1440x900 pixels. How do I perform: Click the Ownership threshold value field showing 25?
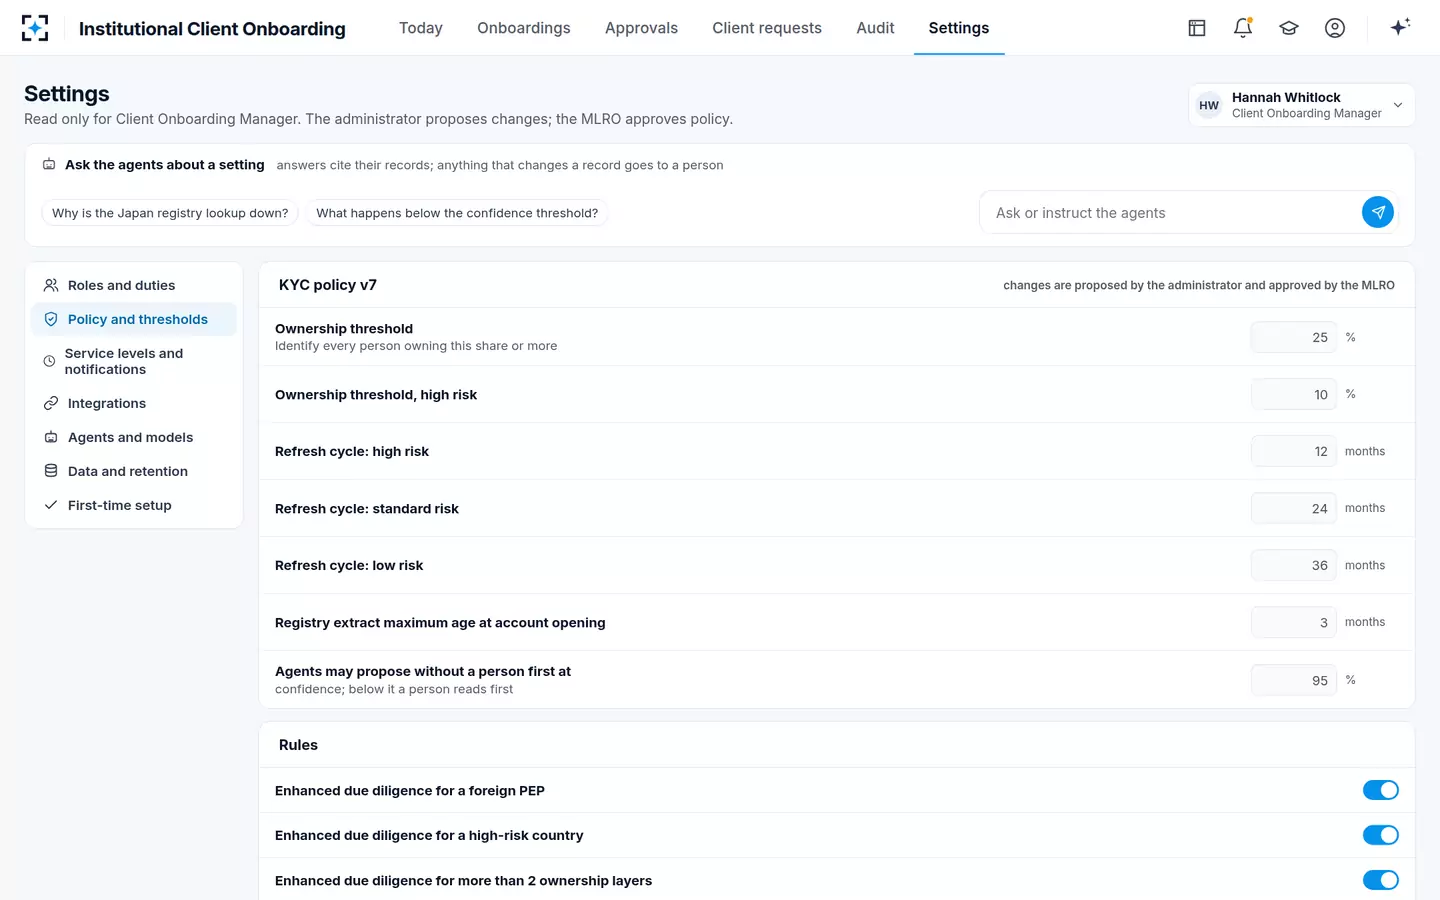(x=1294, y=337)
